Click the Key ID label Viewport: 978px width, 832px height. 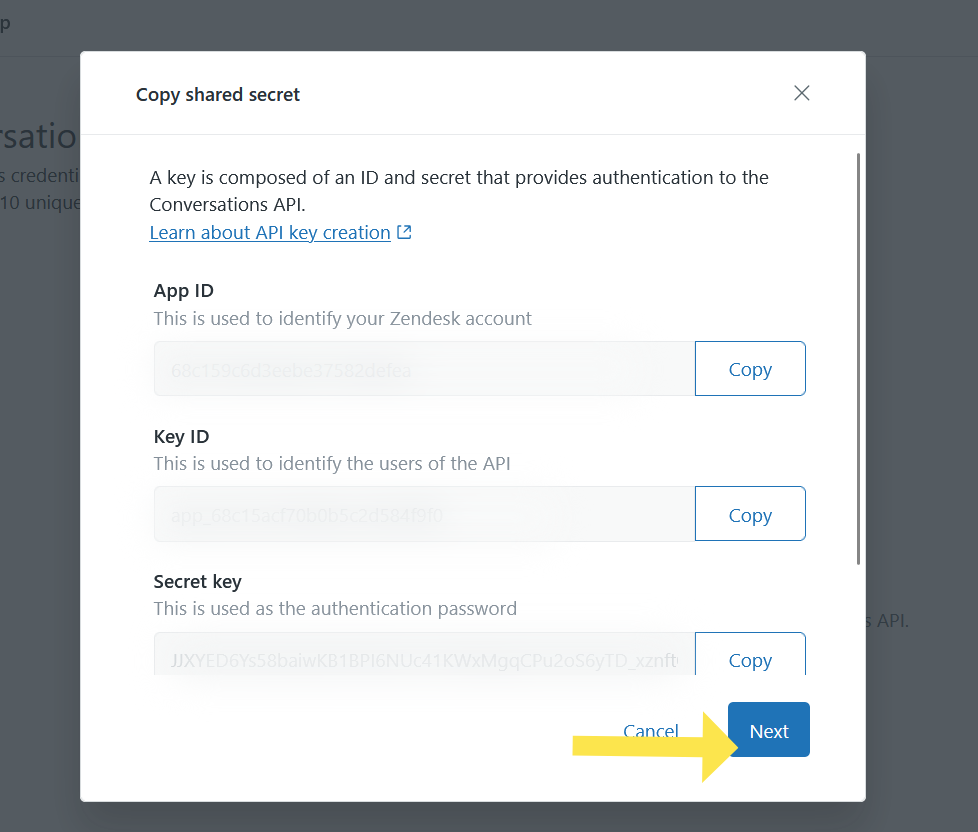(181, 436)
